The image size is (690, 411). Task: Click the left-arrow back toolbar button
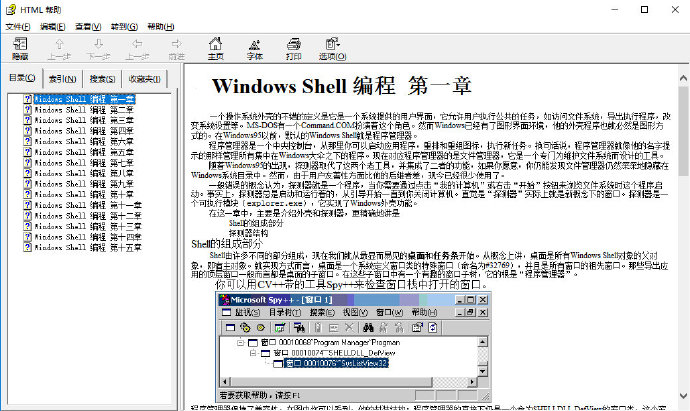tap(137, 48)
